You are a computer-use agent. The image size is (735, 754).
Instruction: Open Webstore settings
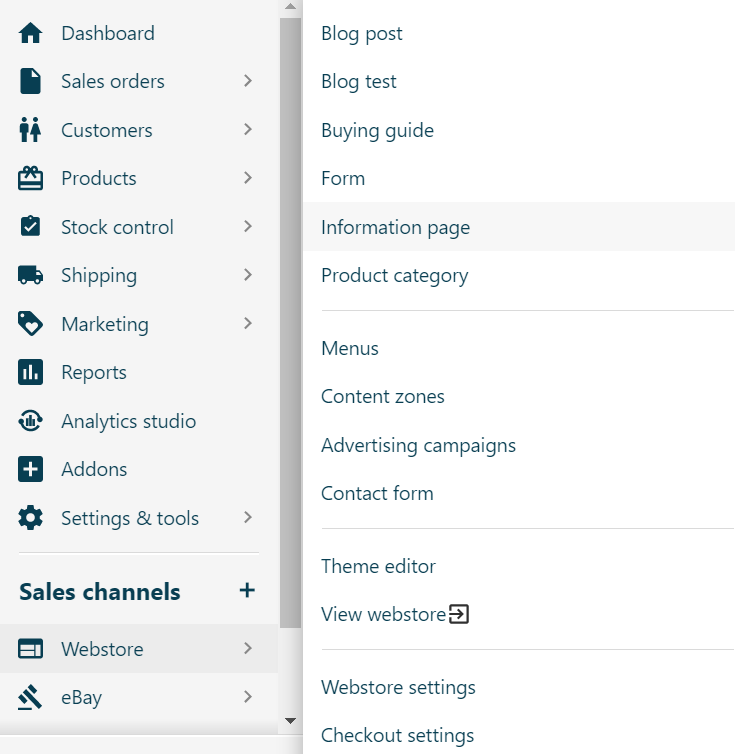point(398,687)
